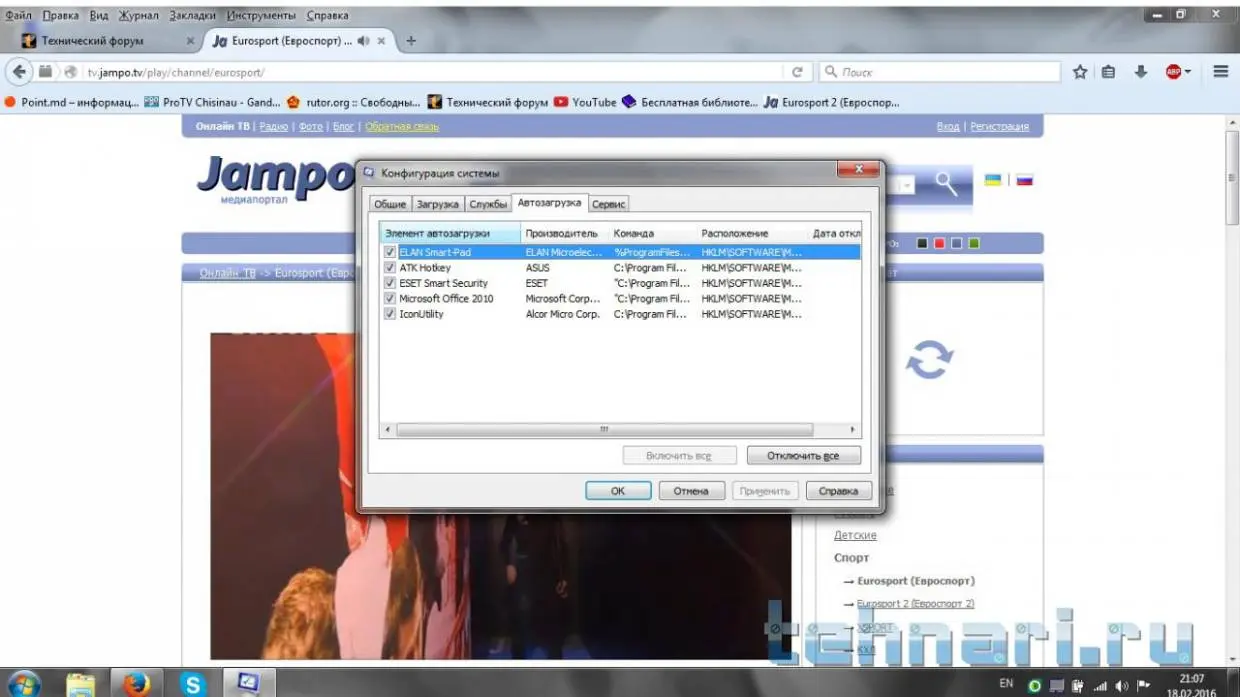Screen dimensions: 1240x697
Task: Open network signal tray icon
Action: (1100, 686)
